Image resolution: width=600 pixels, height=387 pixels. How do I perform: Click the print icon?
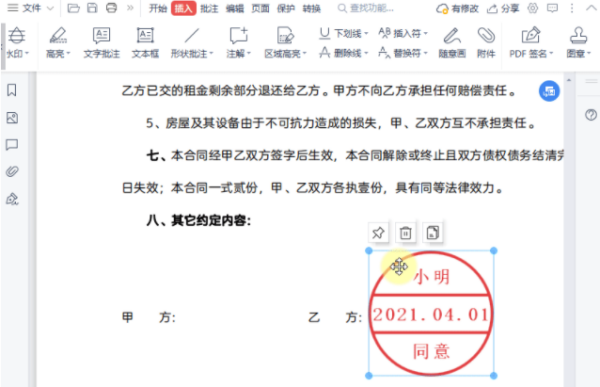point(111,8)
